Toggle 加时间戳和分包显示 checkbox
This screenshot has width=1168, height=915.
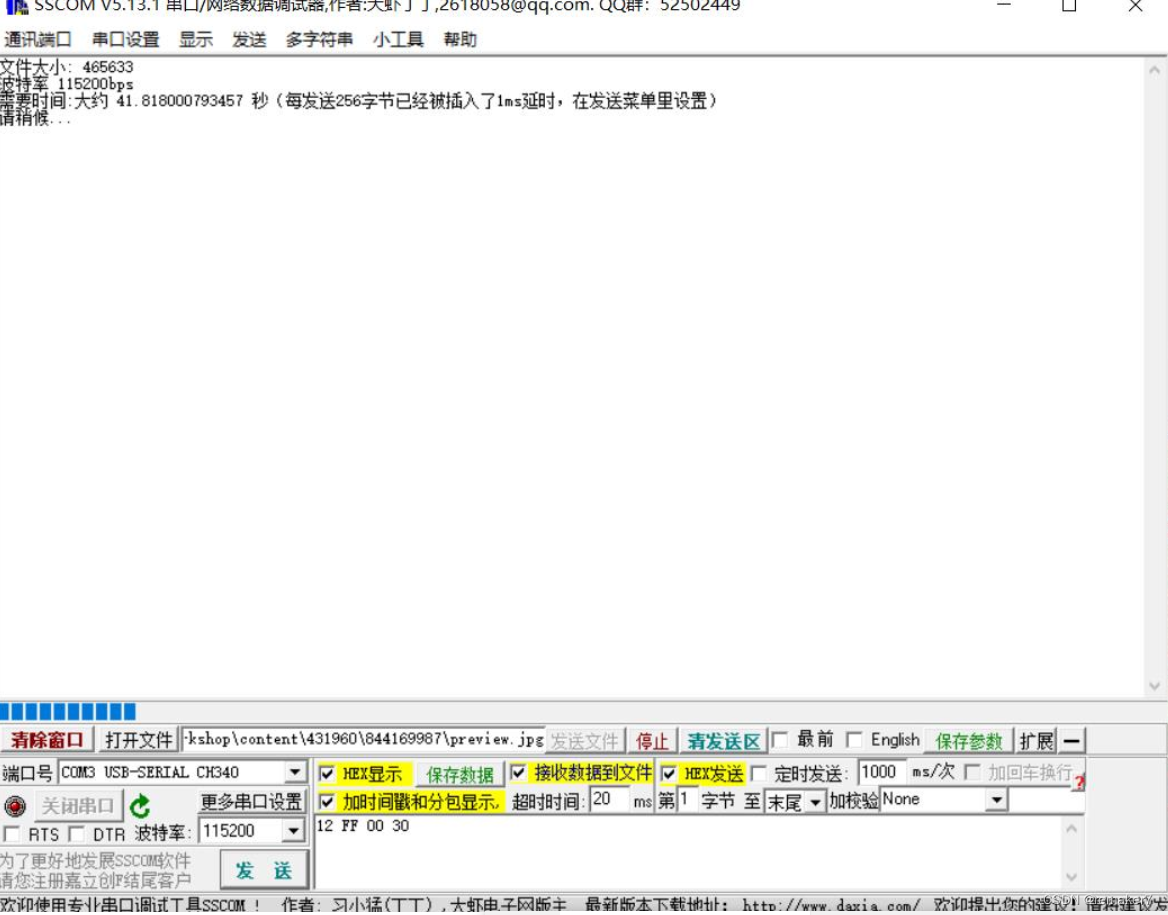pyautogui.click(x=326, y=802)
